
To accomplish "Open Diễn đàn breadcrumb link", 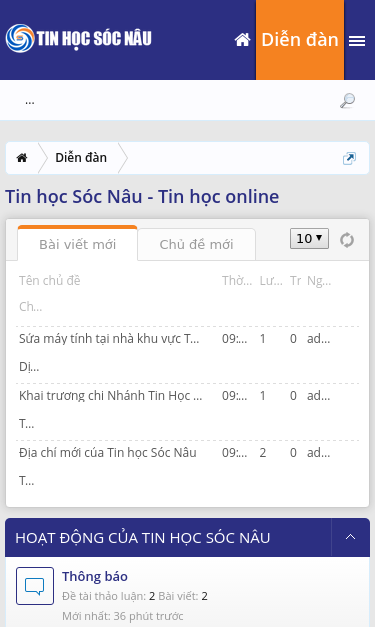I will pyautogui.click(x=81, y=158).
